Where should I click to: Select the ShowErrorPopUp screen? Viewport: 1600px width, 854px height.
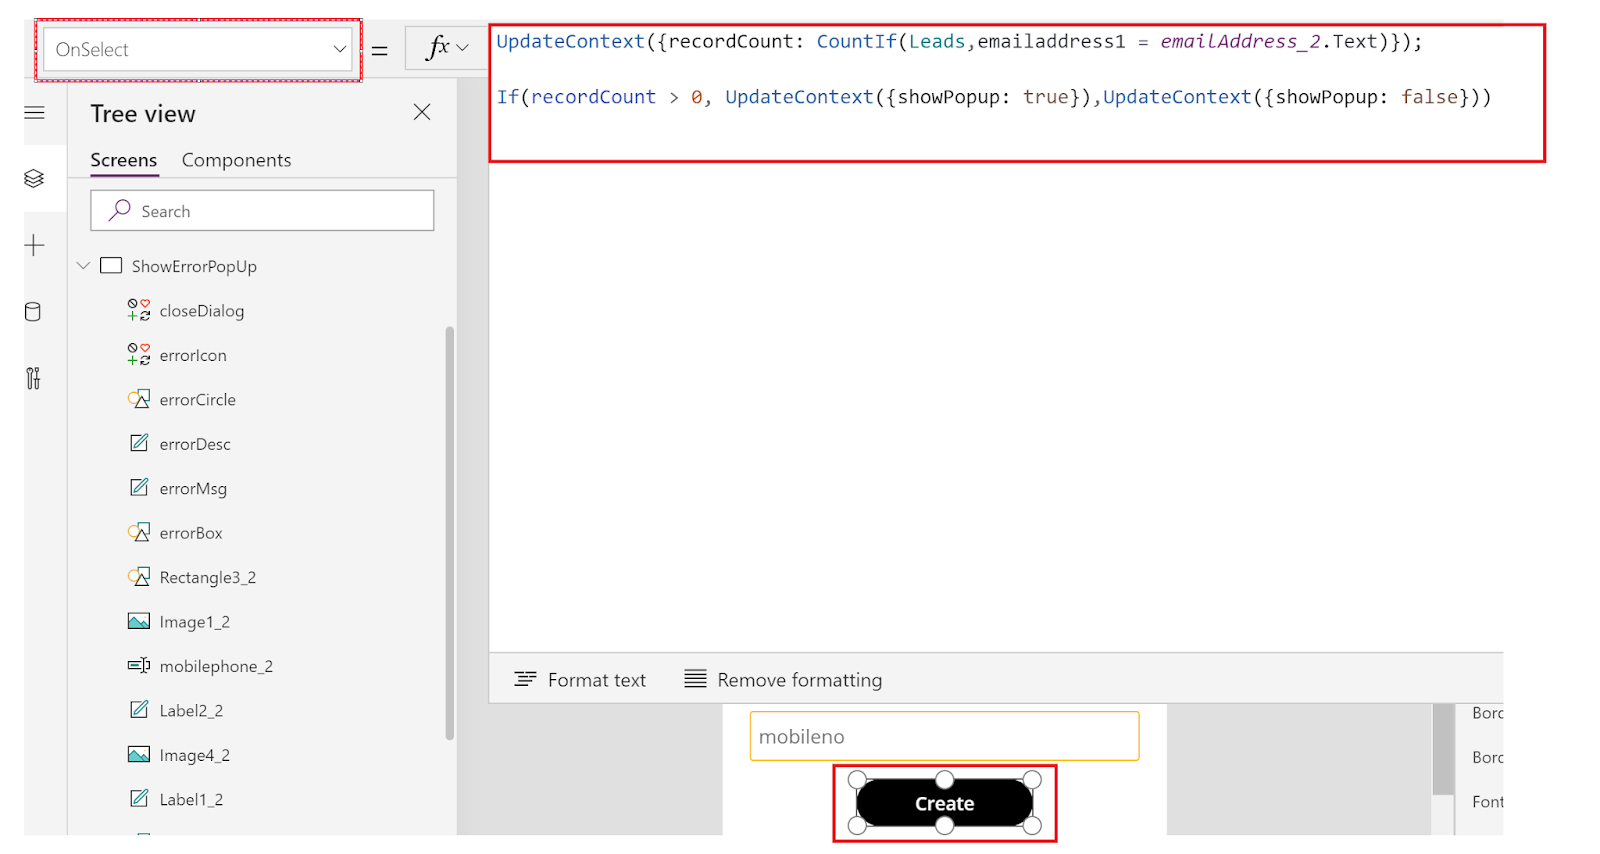194,266
